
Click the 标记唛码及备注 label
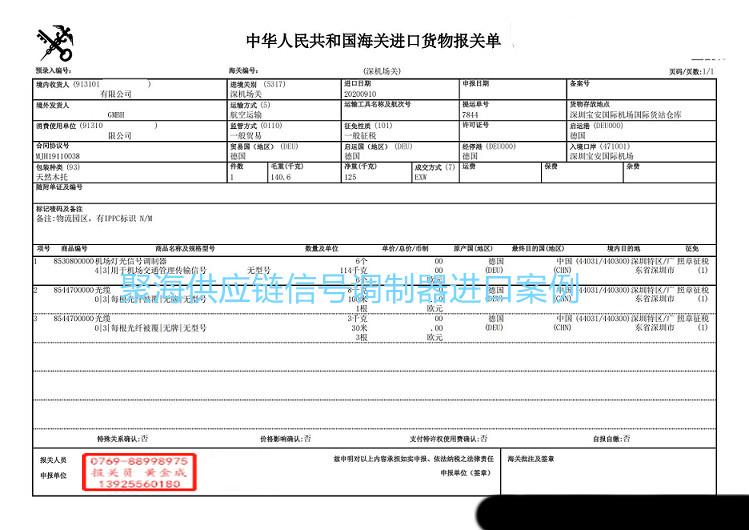(59, 209)
